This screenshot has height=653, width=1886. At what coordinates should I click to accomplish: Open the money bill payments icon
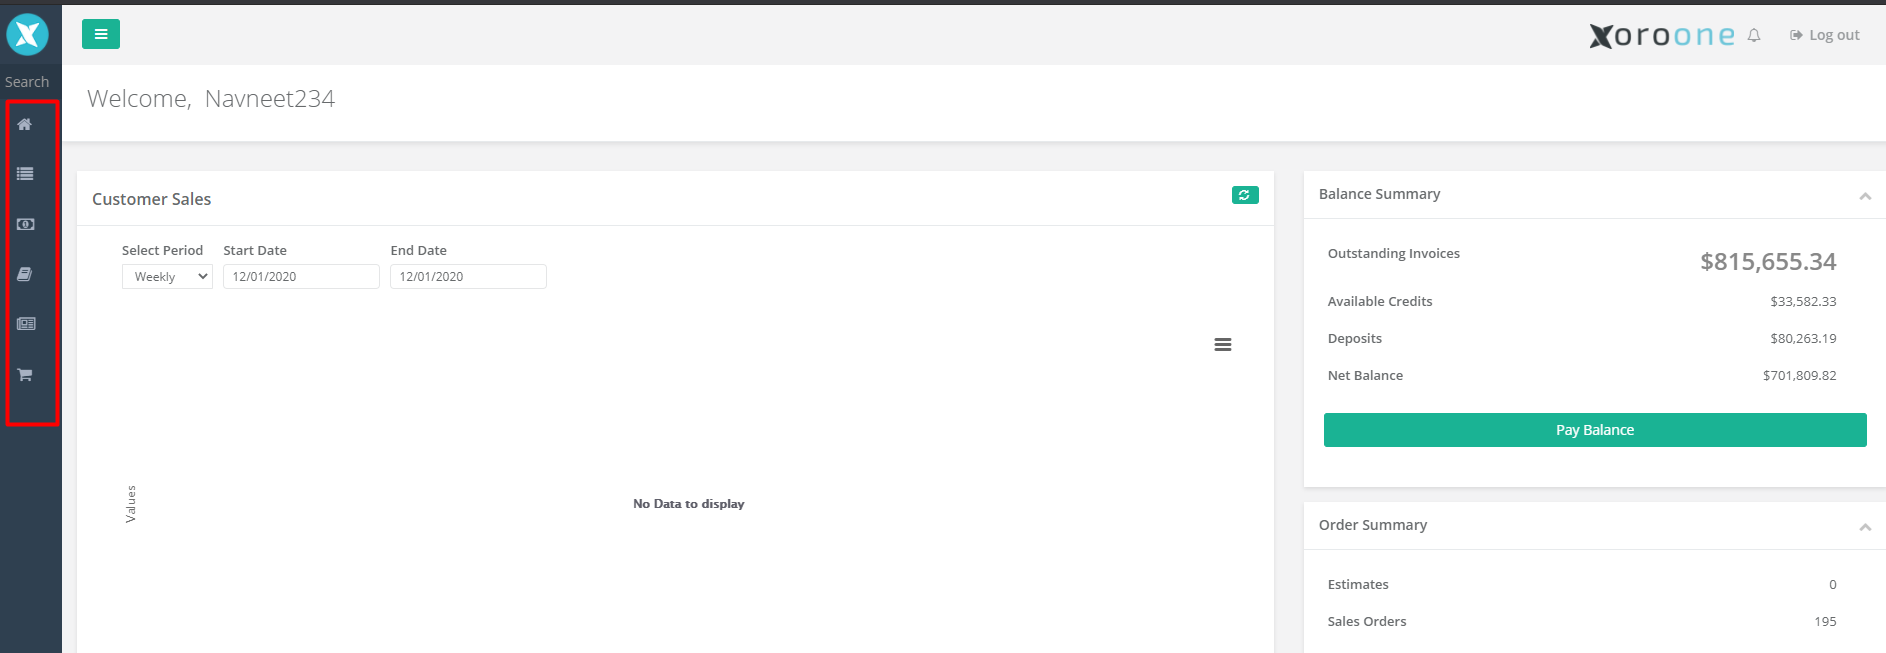coord(25,224)
